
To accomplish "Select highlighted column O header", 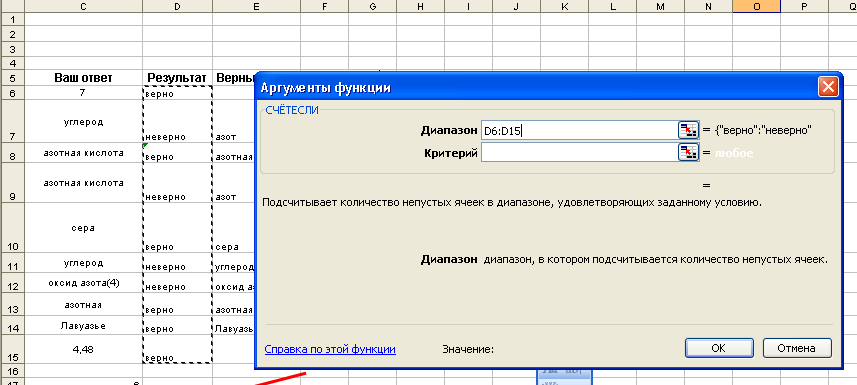I will click(756, 6).
